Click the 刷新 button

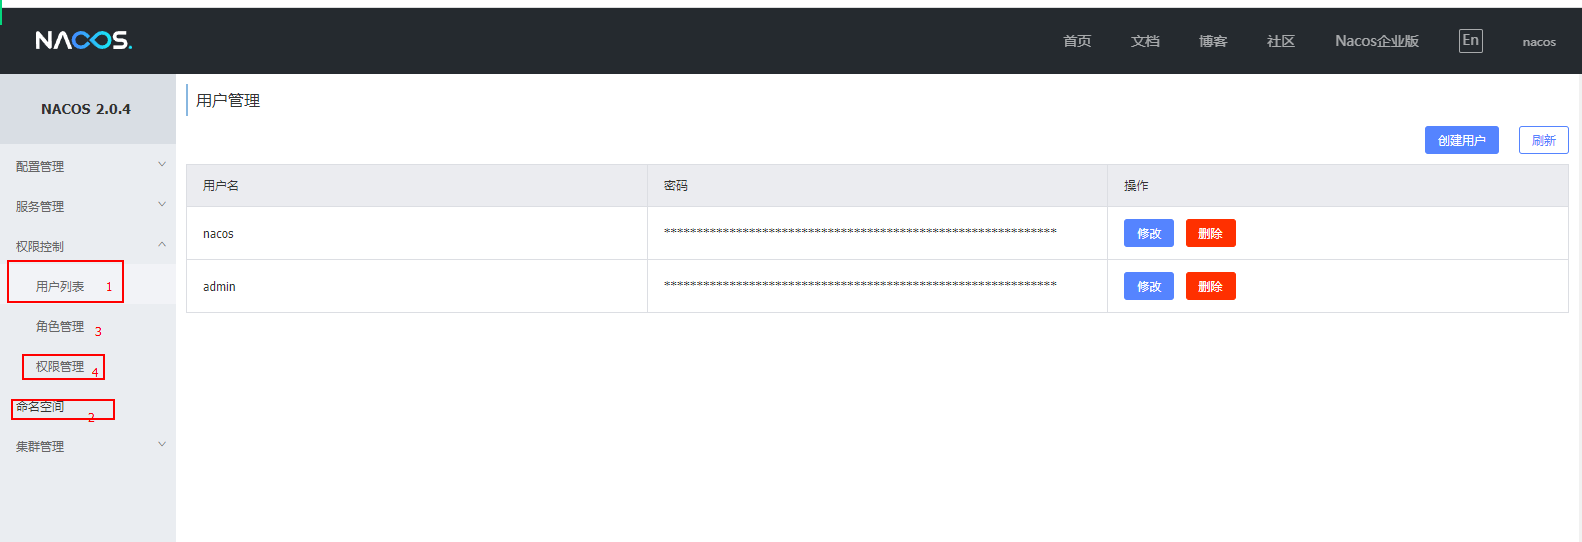pyautogui.click(x=1543, y=141)
